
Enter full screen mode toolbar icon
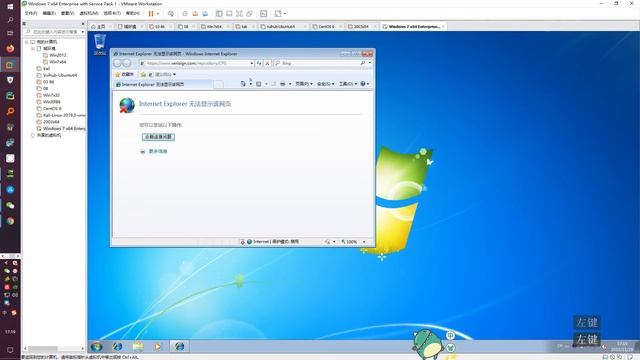pos(239,13)
